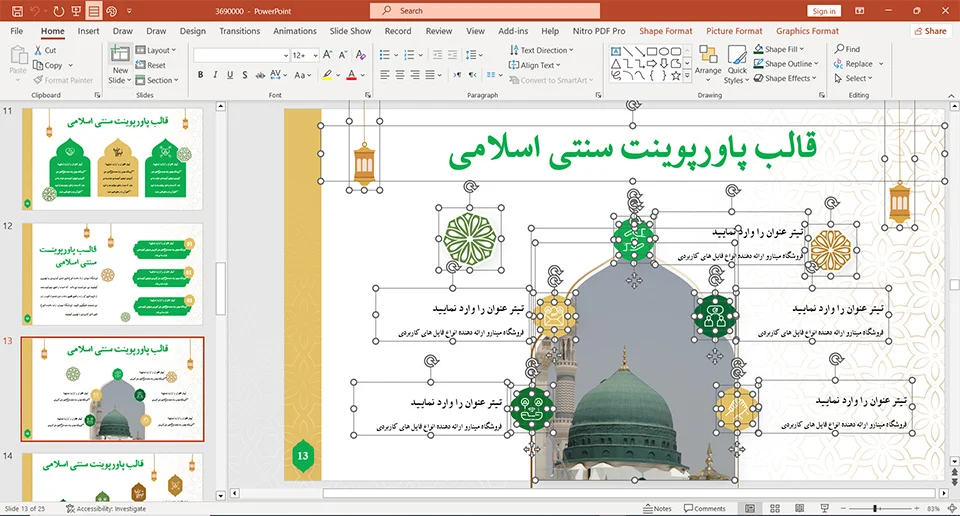Decrease the font size

coord(343,55)
